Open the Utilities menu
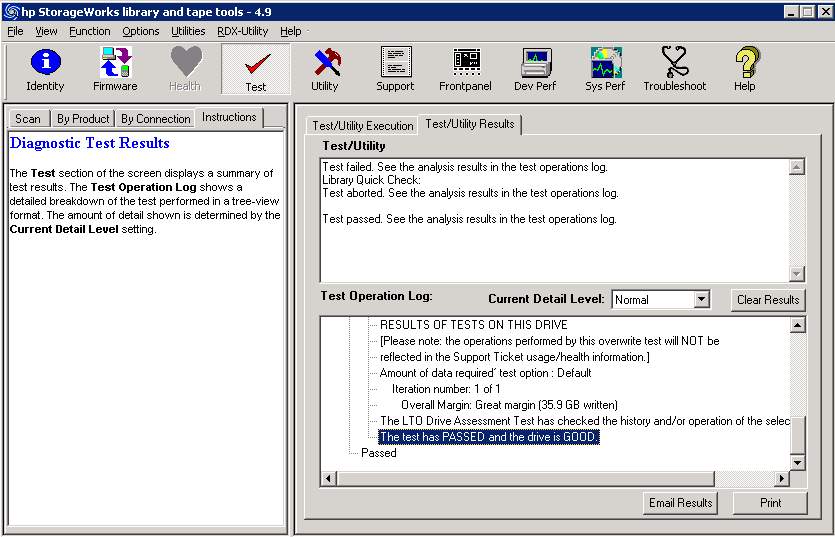The width and height of the screenshot is (835, 537). point(188,31)
